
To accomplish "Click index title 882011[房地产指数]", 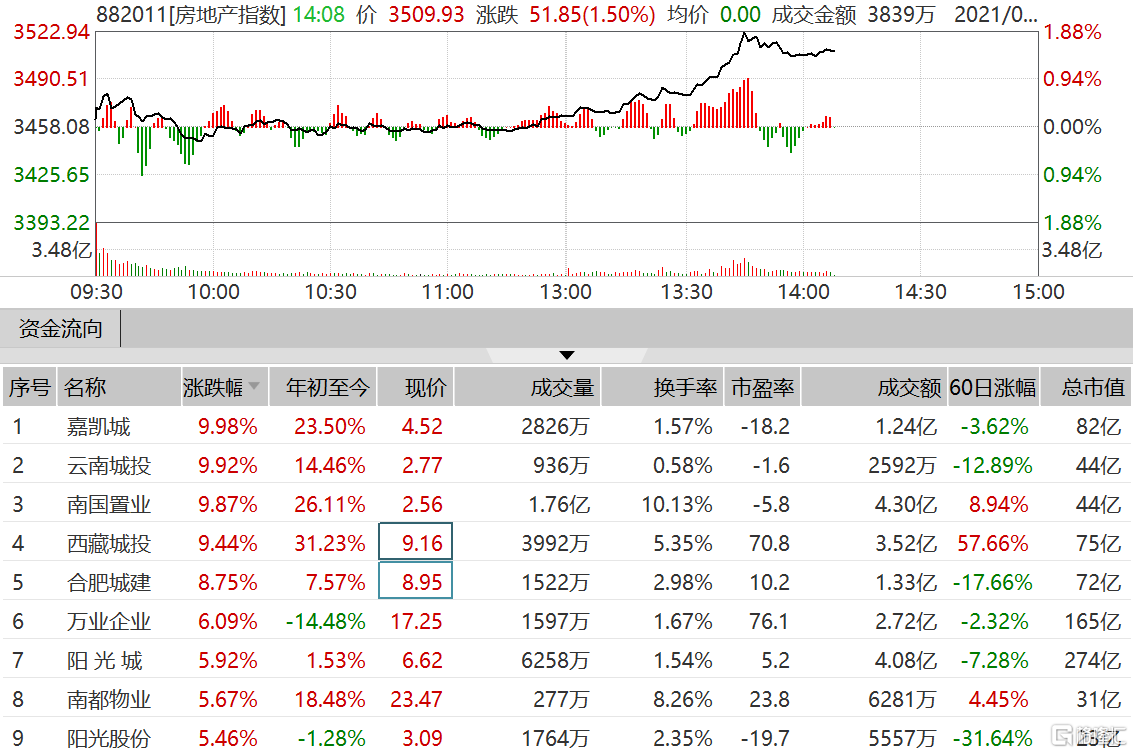I will (x=191, y=14).
